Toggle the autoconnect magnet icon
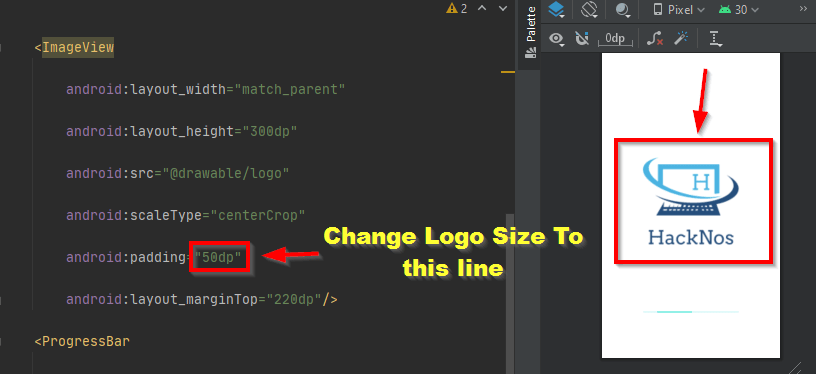 pyautogui.click(x=582, y=38)
